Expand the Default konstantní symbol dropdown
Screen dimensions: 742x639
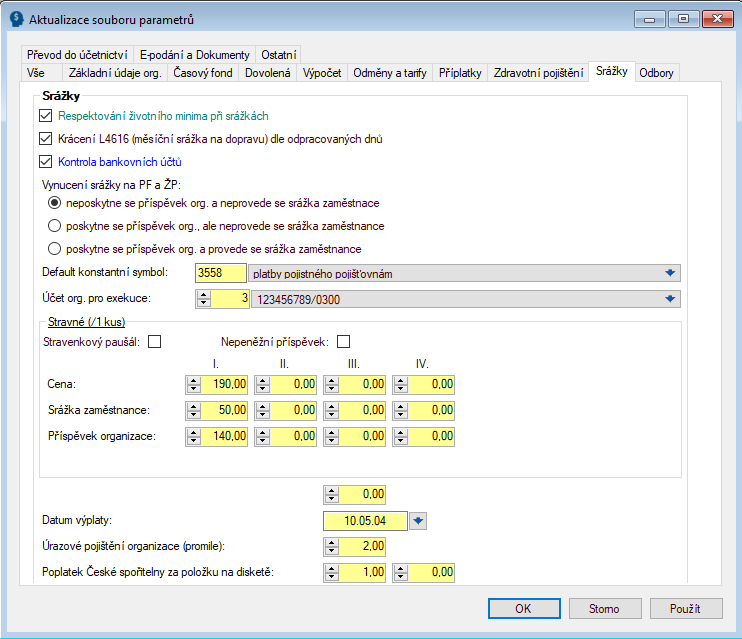pos(669,273)
